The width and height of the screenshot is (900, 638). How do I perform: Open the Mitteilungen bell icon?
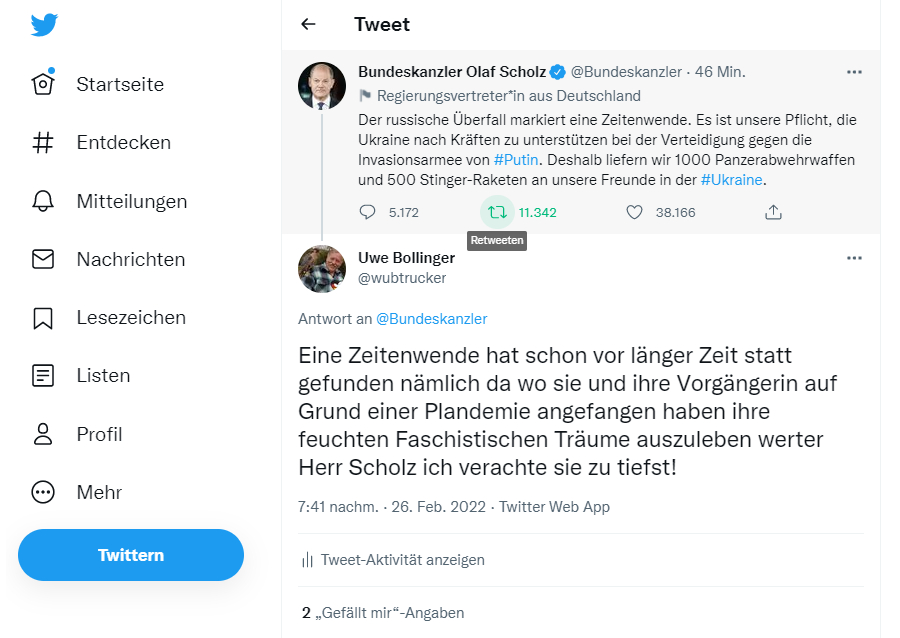coord(43,201)
